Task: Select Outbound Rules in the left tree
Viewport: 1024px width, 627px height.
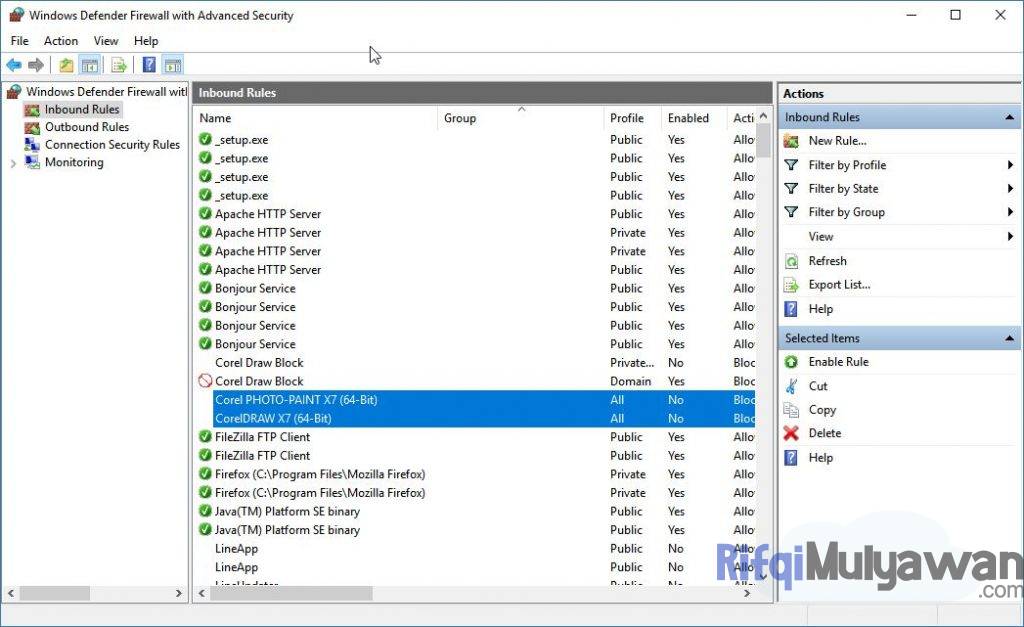Action: (x=88, y=126)
